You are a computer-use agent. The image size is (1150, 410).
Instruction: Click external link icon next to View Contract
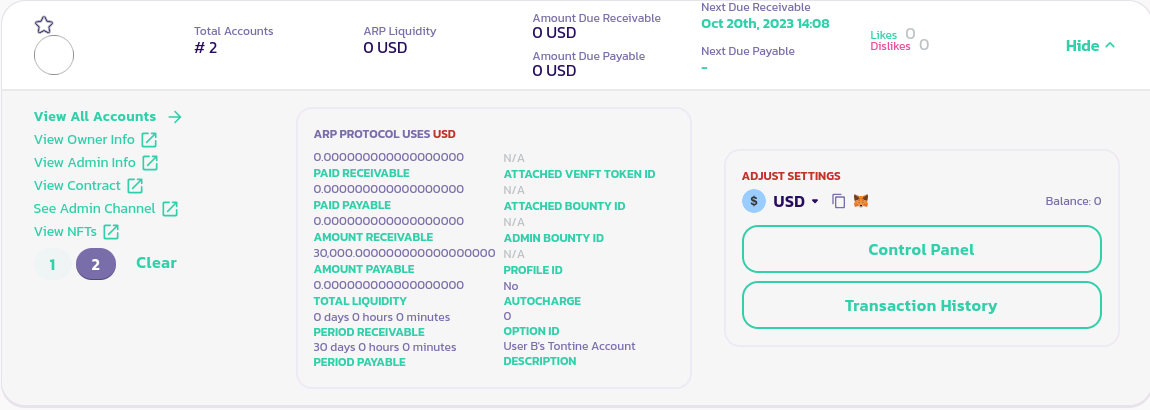coord(135,185)
